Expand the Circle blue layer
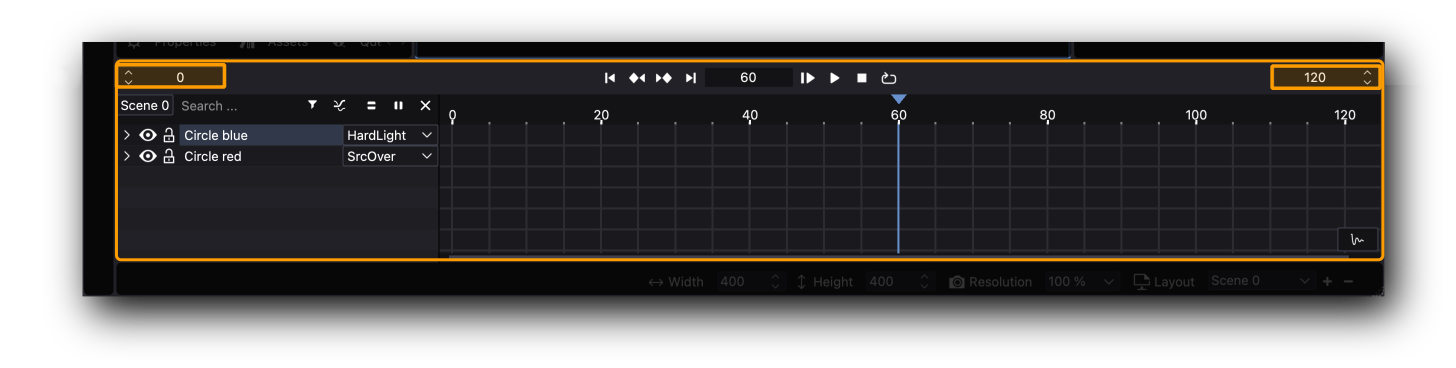The width and height of the screenshot is (1456, 368). [x=127, y=135]
